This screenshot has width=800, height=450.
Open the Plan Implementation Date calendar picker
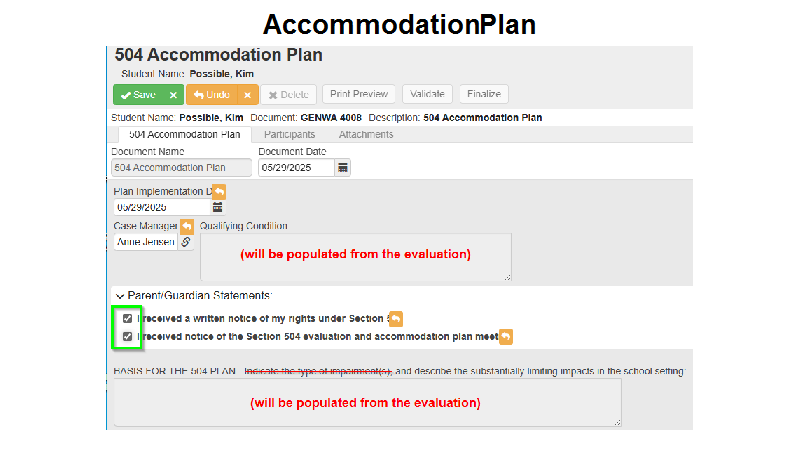click(x=217, y=207)
